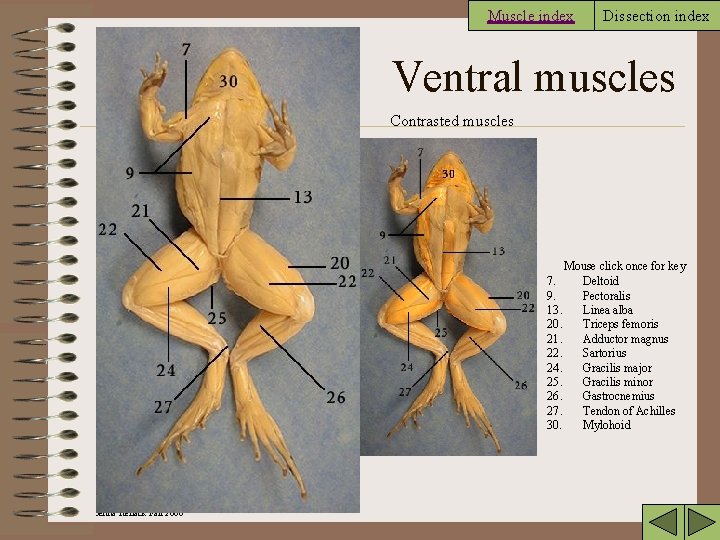Select key entry '21. Adductor magnus'
The height and width of the screenshot is (540, 720).
607,339
